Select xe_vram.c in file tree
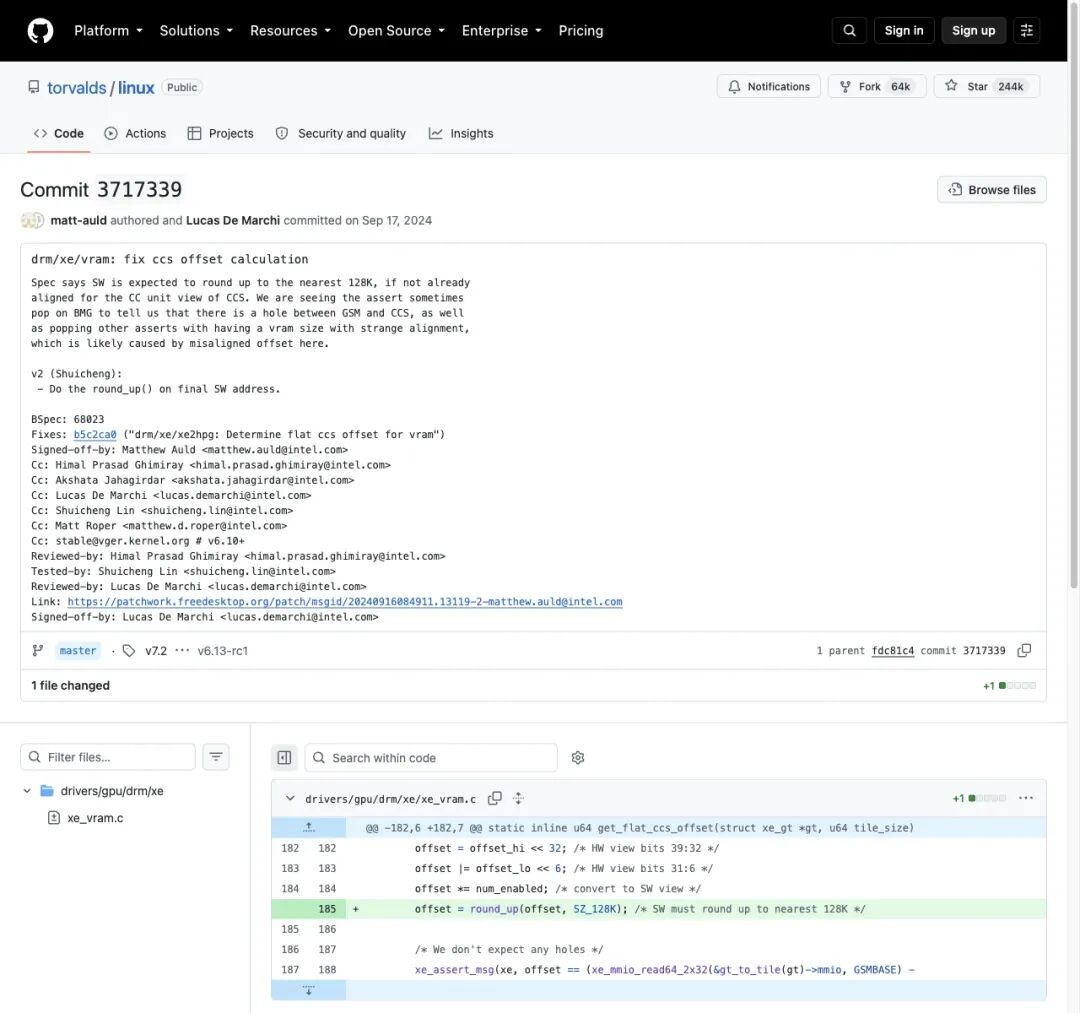 (95, 818)
